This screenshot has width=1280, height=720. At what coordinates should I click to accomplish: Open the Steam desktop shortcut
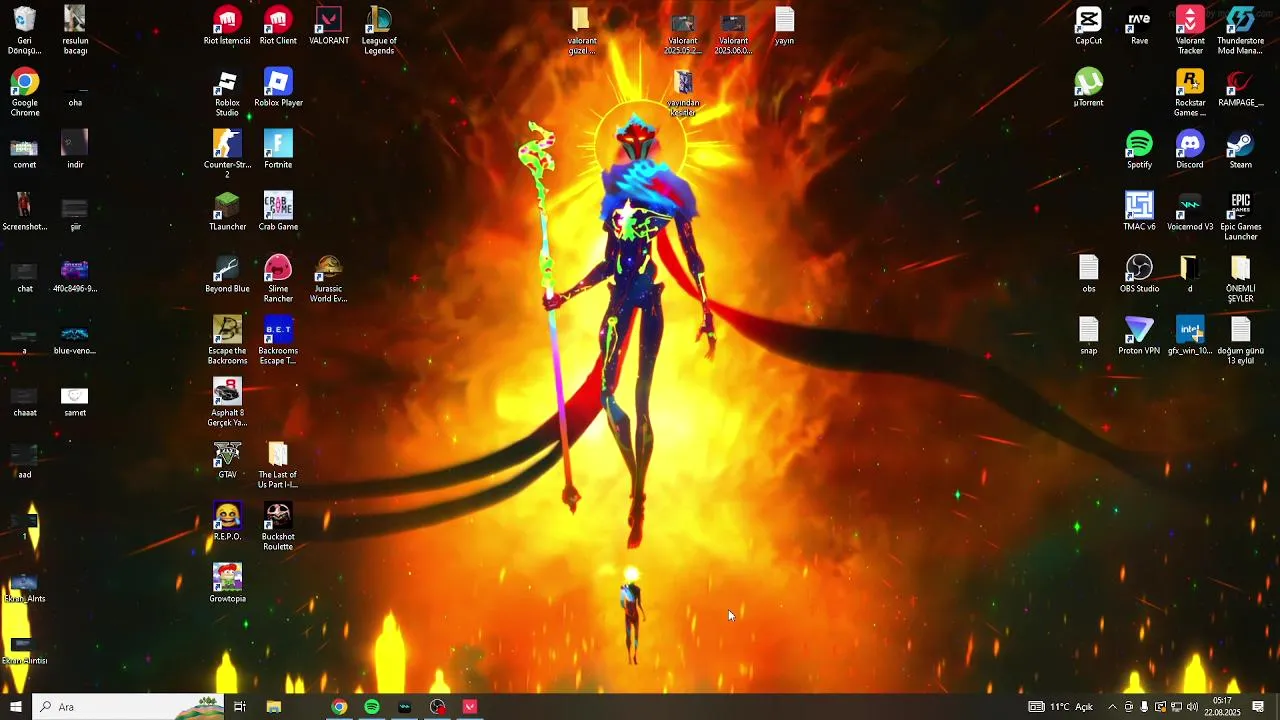pyautogui.click(x=1240, y=150)
